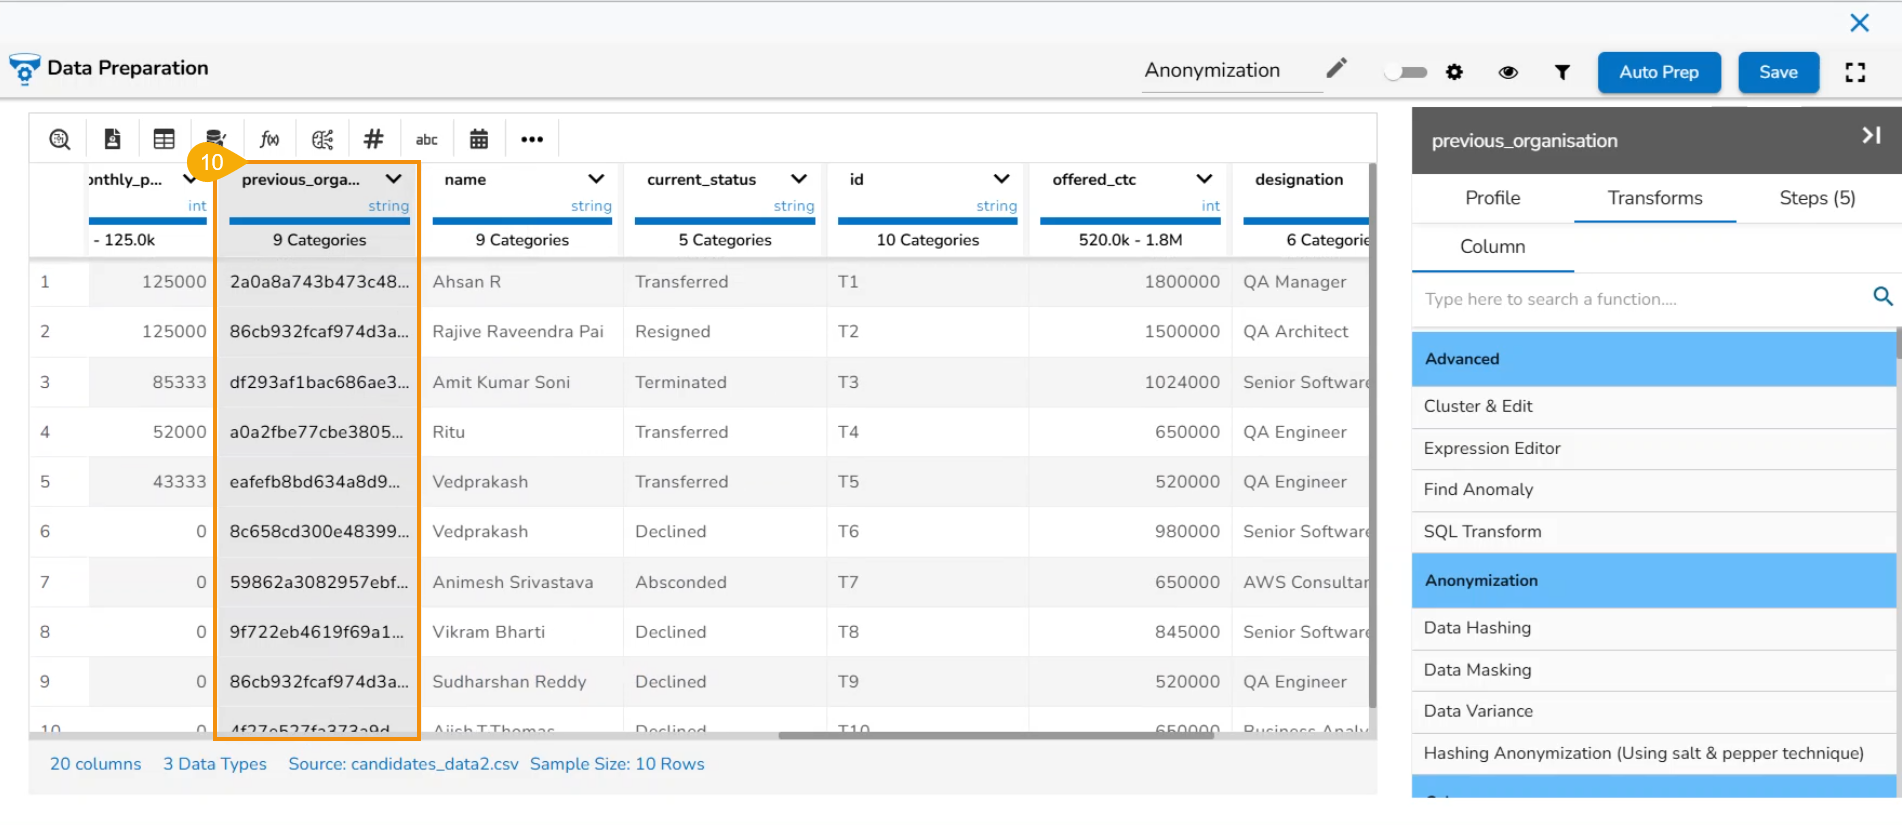The image size is (1902, 825).
Task: Click the magnifier data search icon in toolbar
Action: (60, 139)
